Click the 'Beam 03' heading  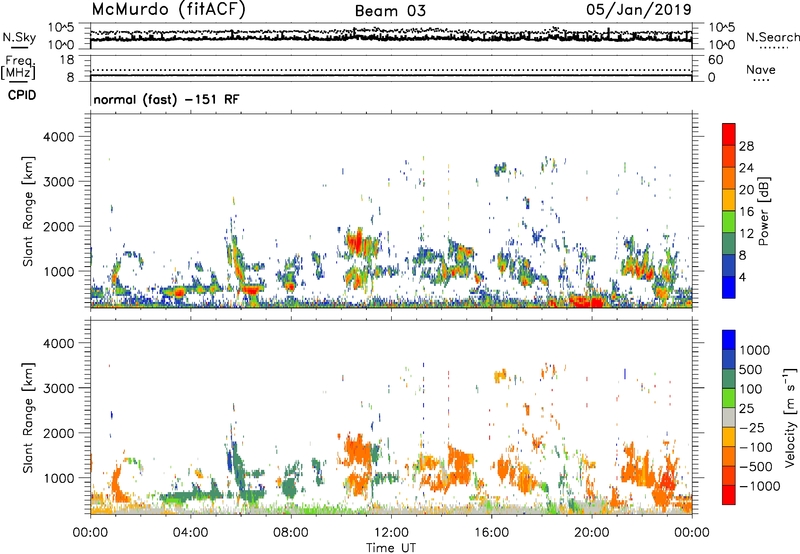(390, 11)
